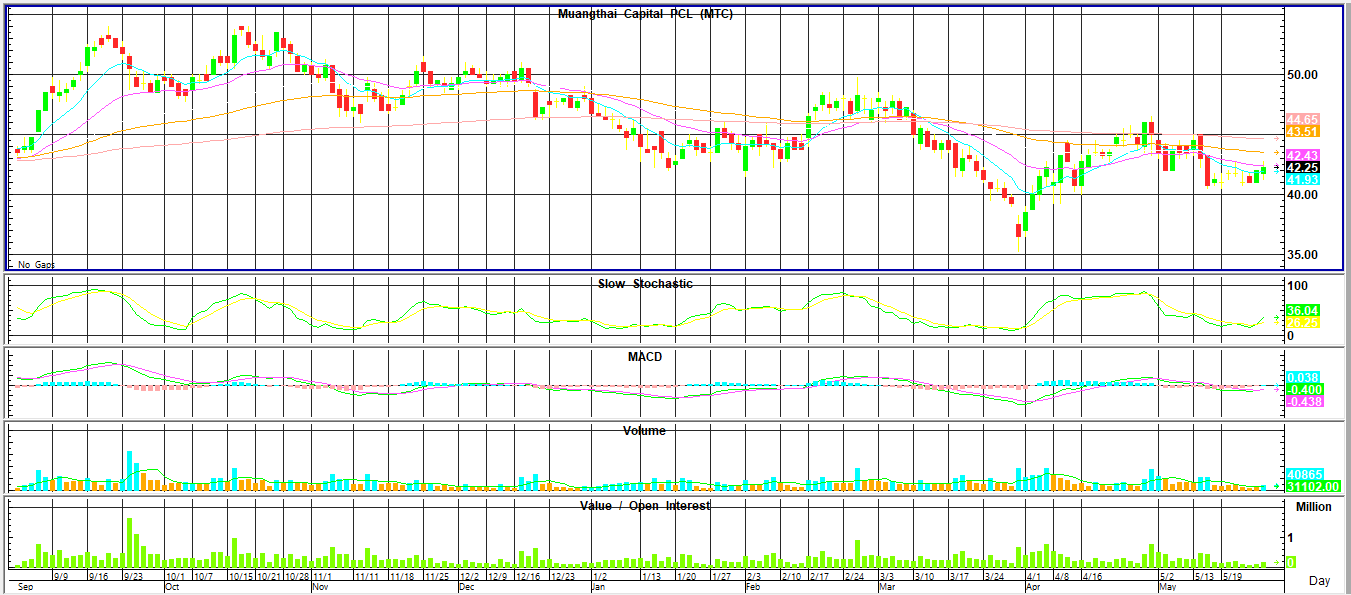Click the 11/11 date label

click(367, 577)
